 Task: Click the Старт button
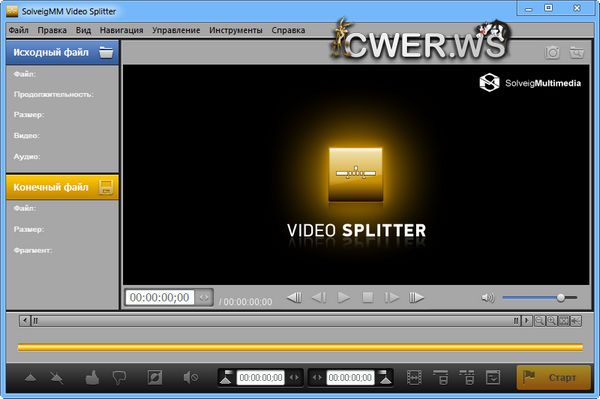click(553, 378)
